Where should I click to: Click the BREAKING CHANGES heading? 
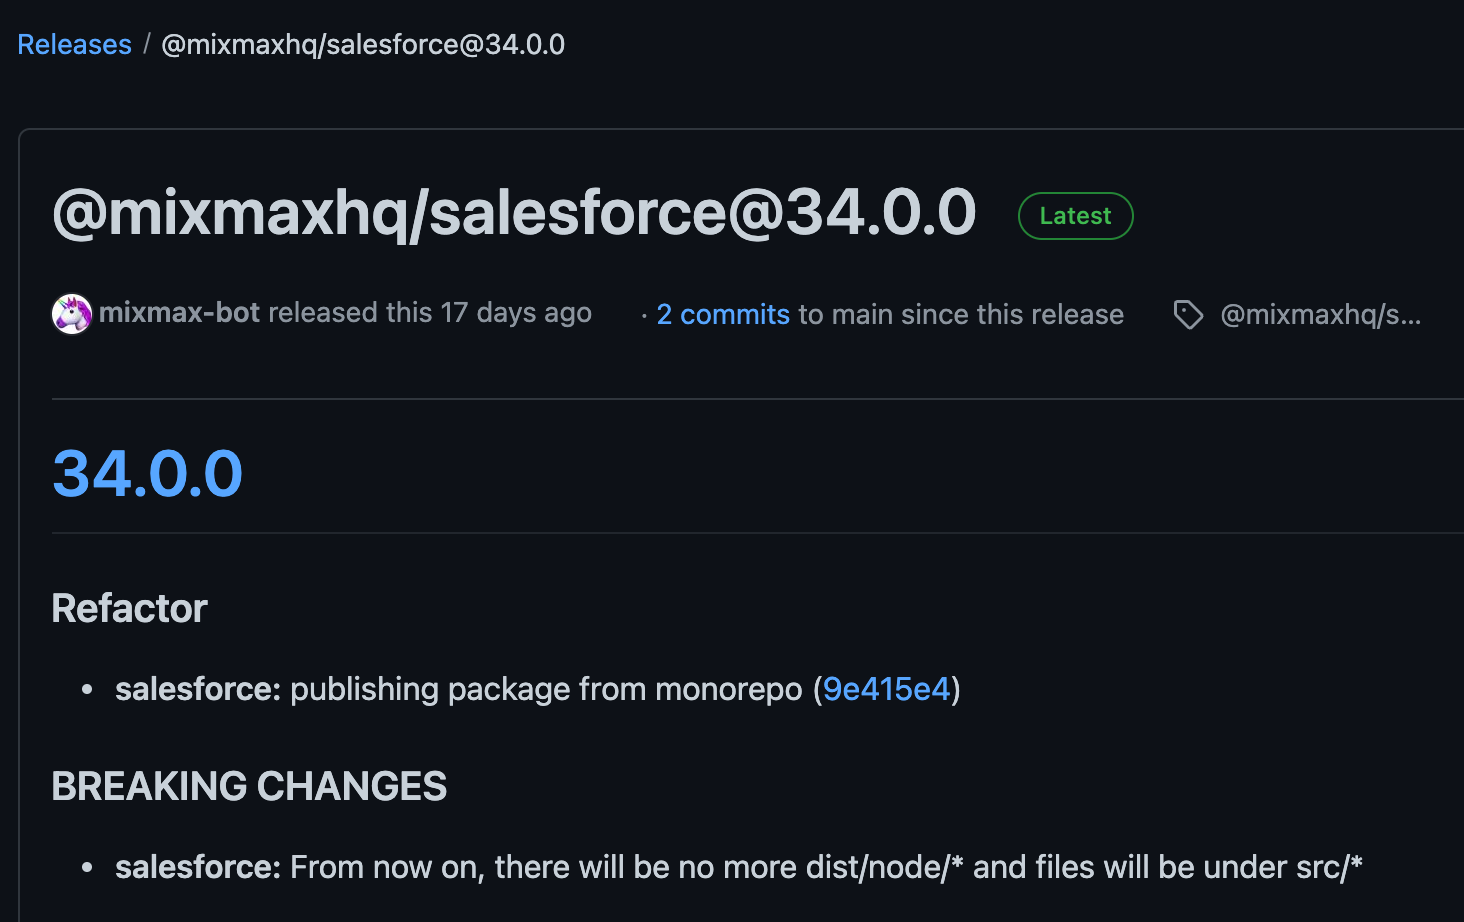click(249, 787)
